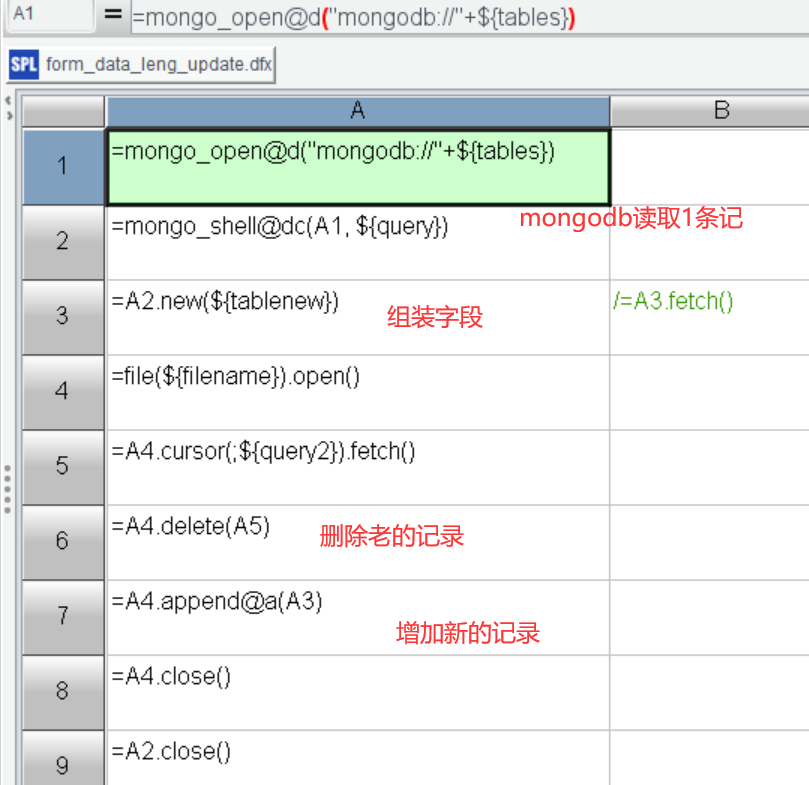The height and width of the screenshot is (785, 809).
Task: Select cell with mongo_shell@dc(A1, ${query})
Action: (x=358, y=242)
